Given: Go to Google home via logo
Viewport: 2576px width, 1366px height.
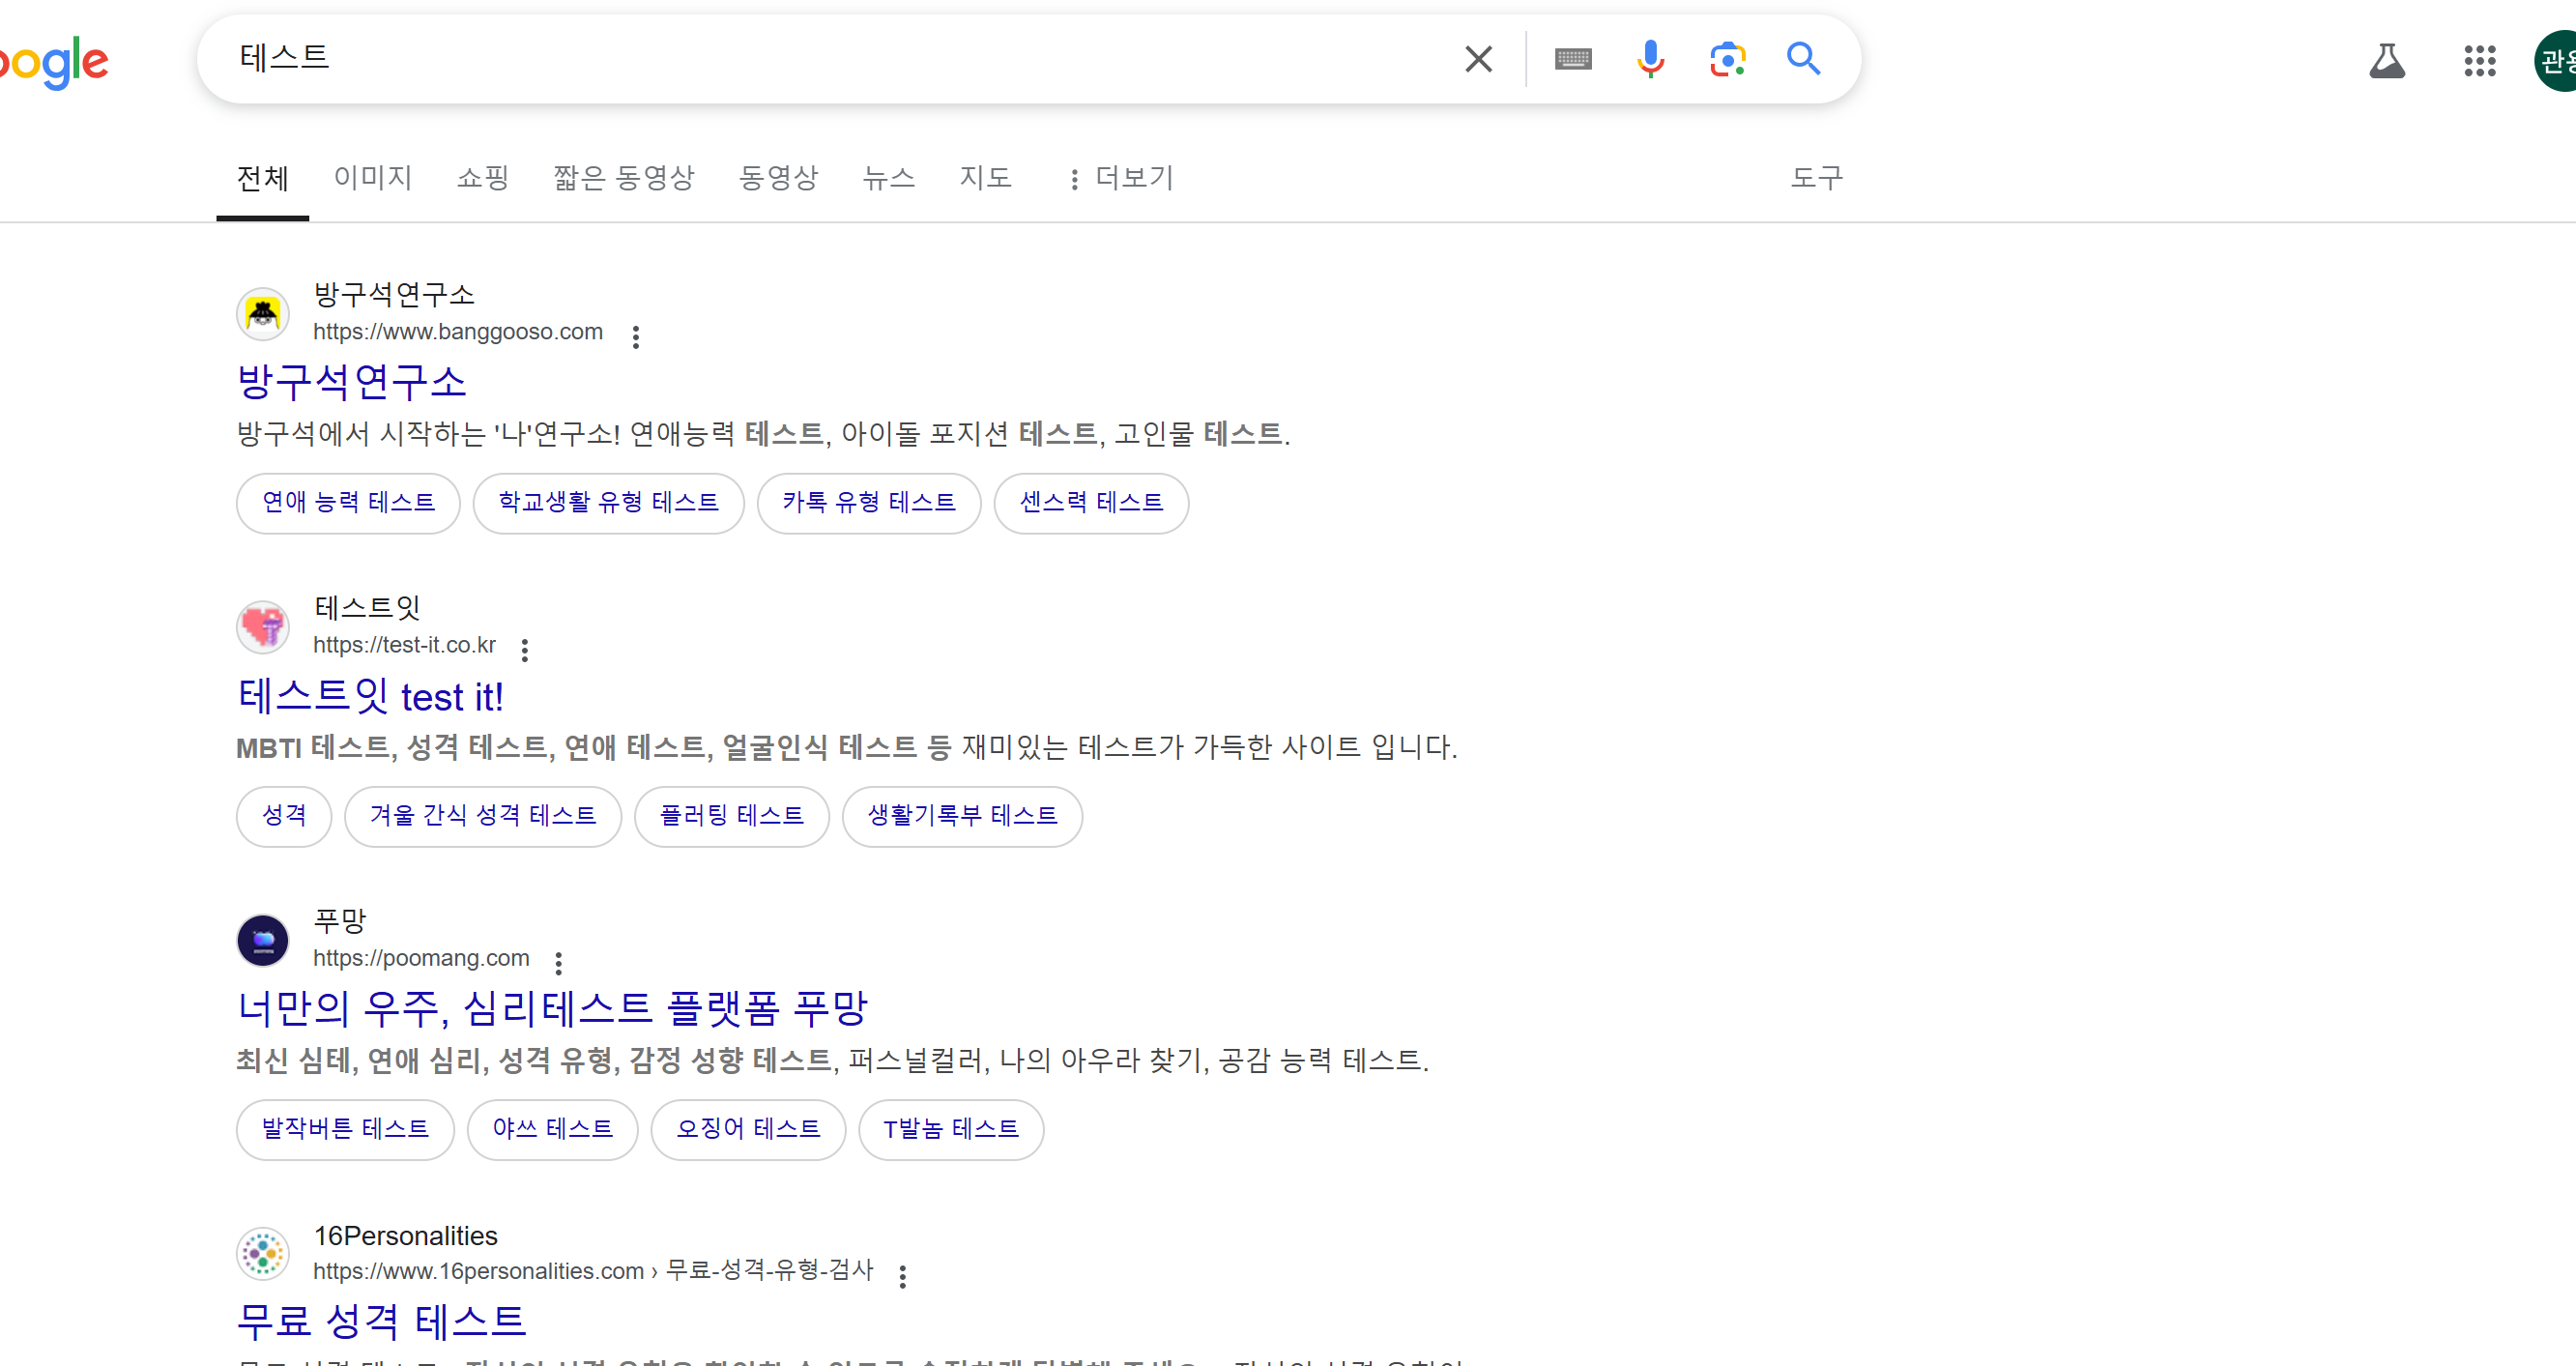Looking at the screenshot, I should [x=54, y=63].
